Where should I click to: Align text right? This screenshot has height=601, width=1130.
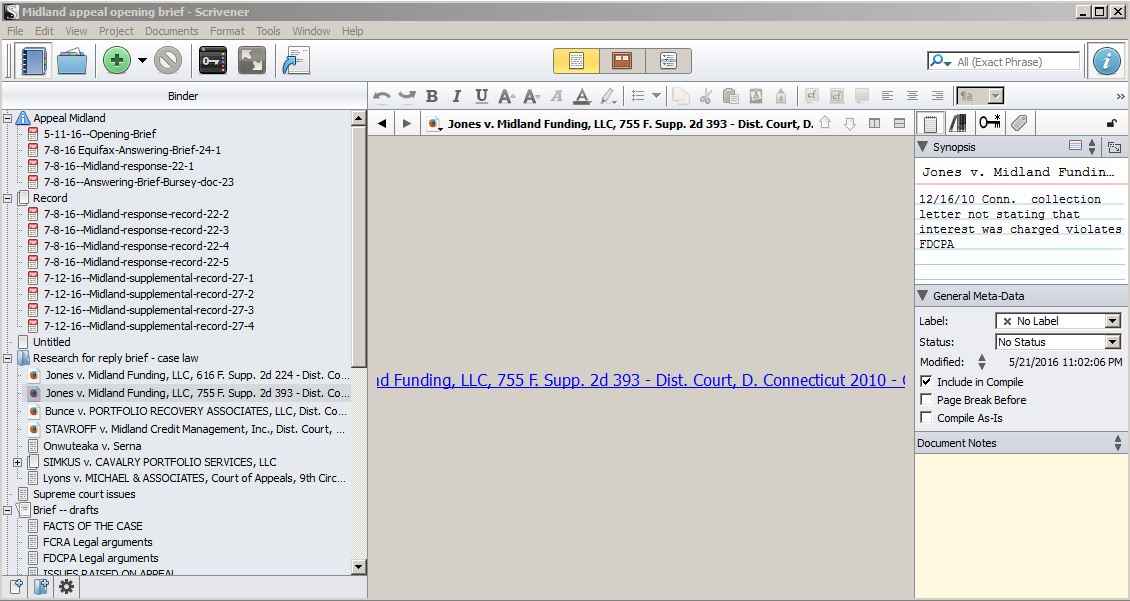937,96
